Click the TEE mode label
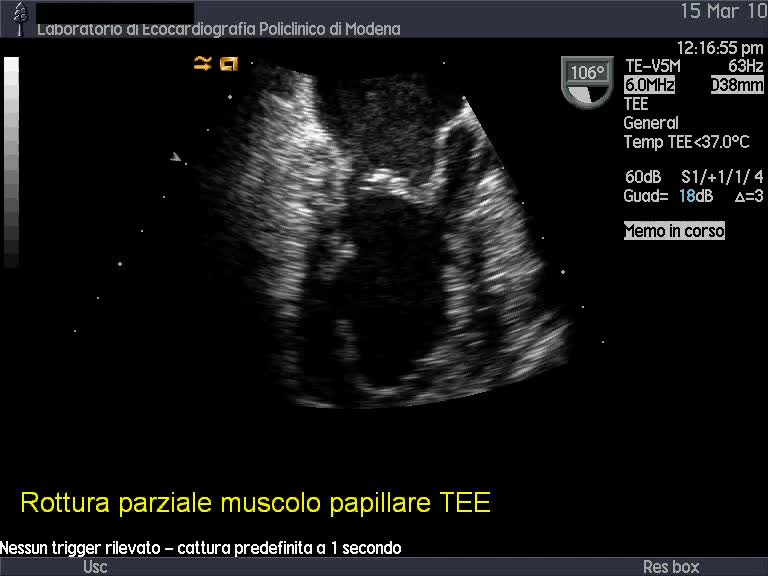This screenshot has width=768, height=576. pos(636,104)
